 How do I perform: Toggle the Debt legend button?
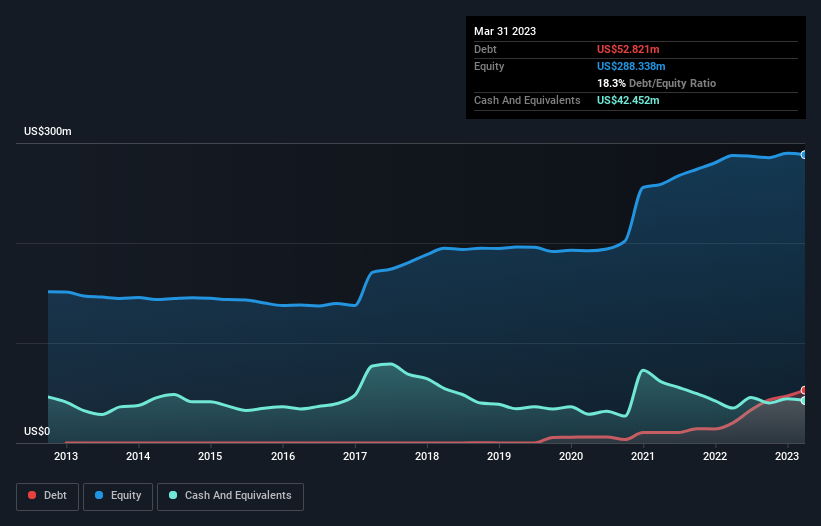[x=48, y=496]
